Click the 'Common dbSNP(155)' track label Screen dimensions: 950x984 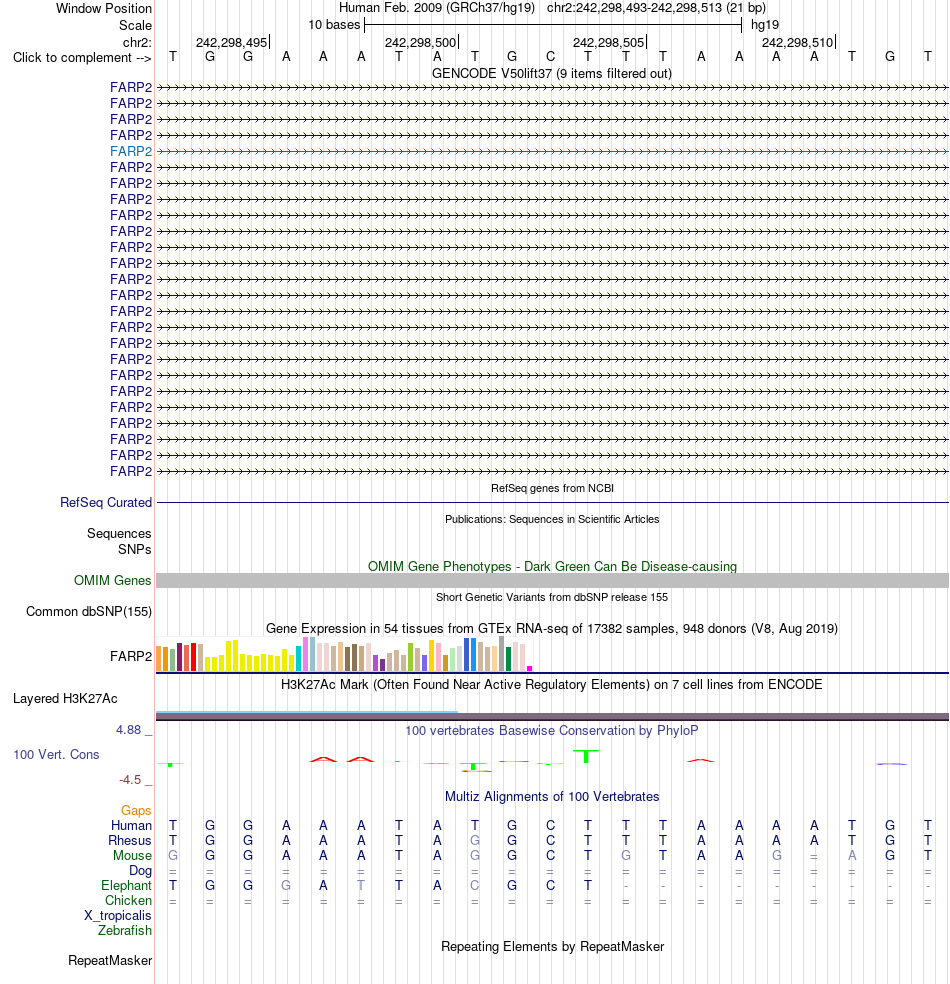click(x=89, y=612)
